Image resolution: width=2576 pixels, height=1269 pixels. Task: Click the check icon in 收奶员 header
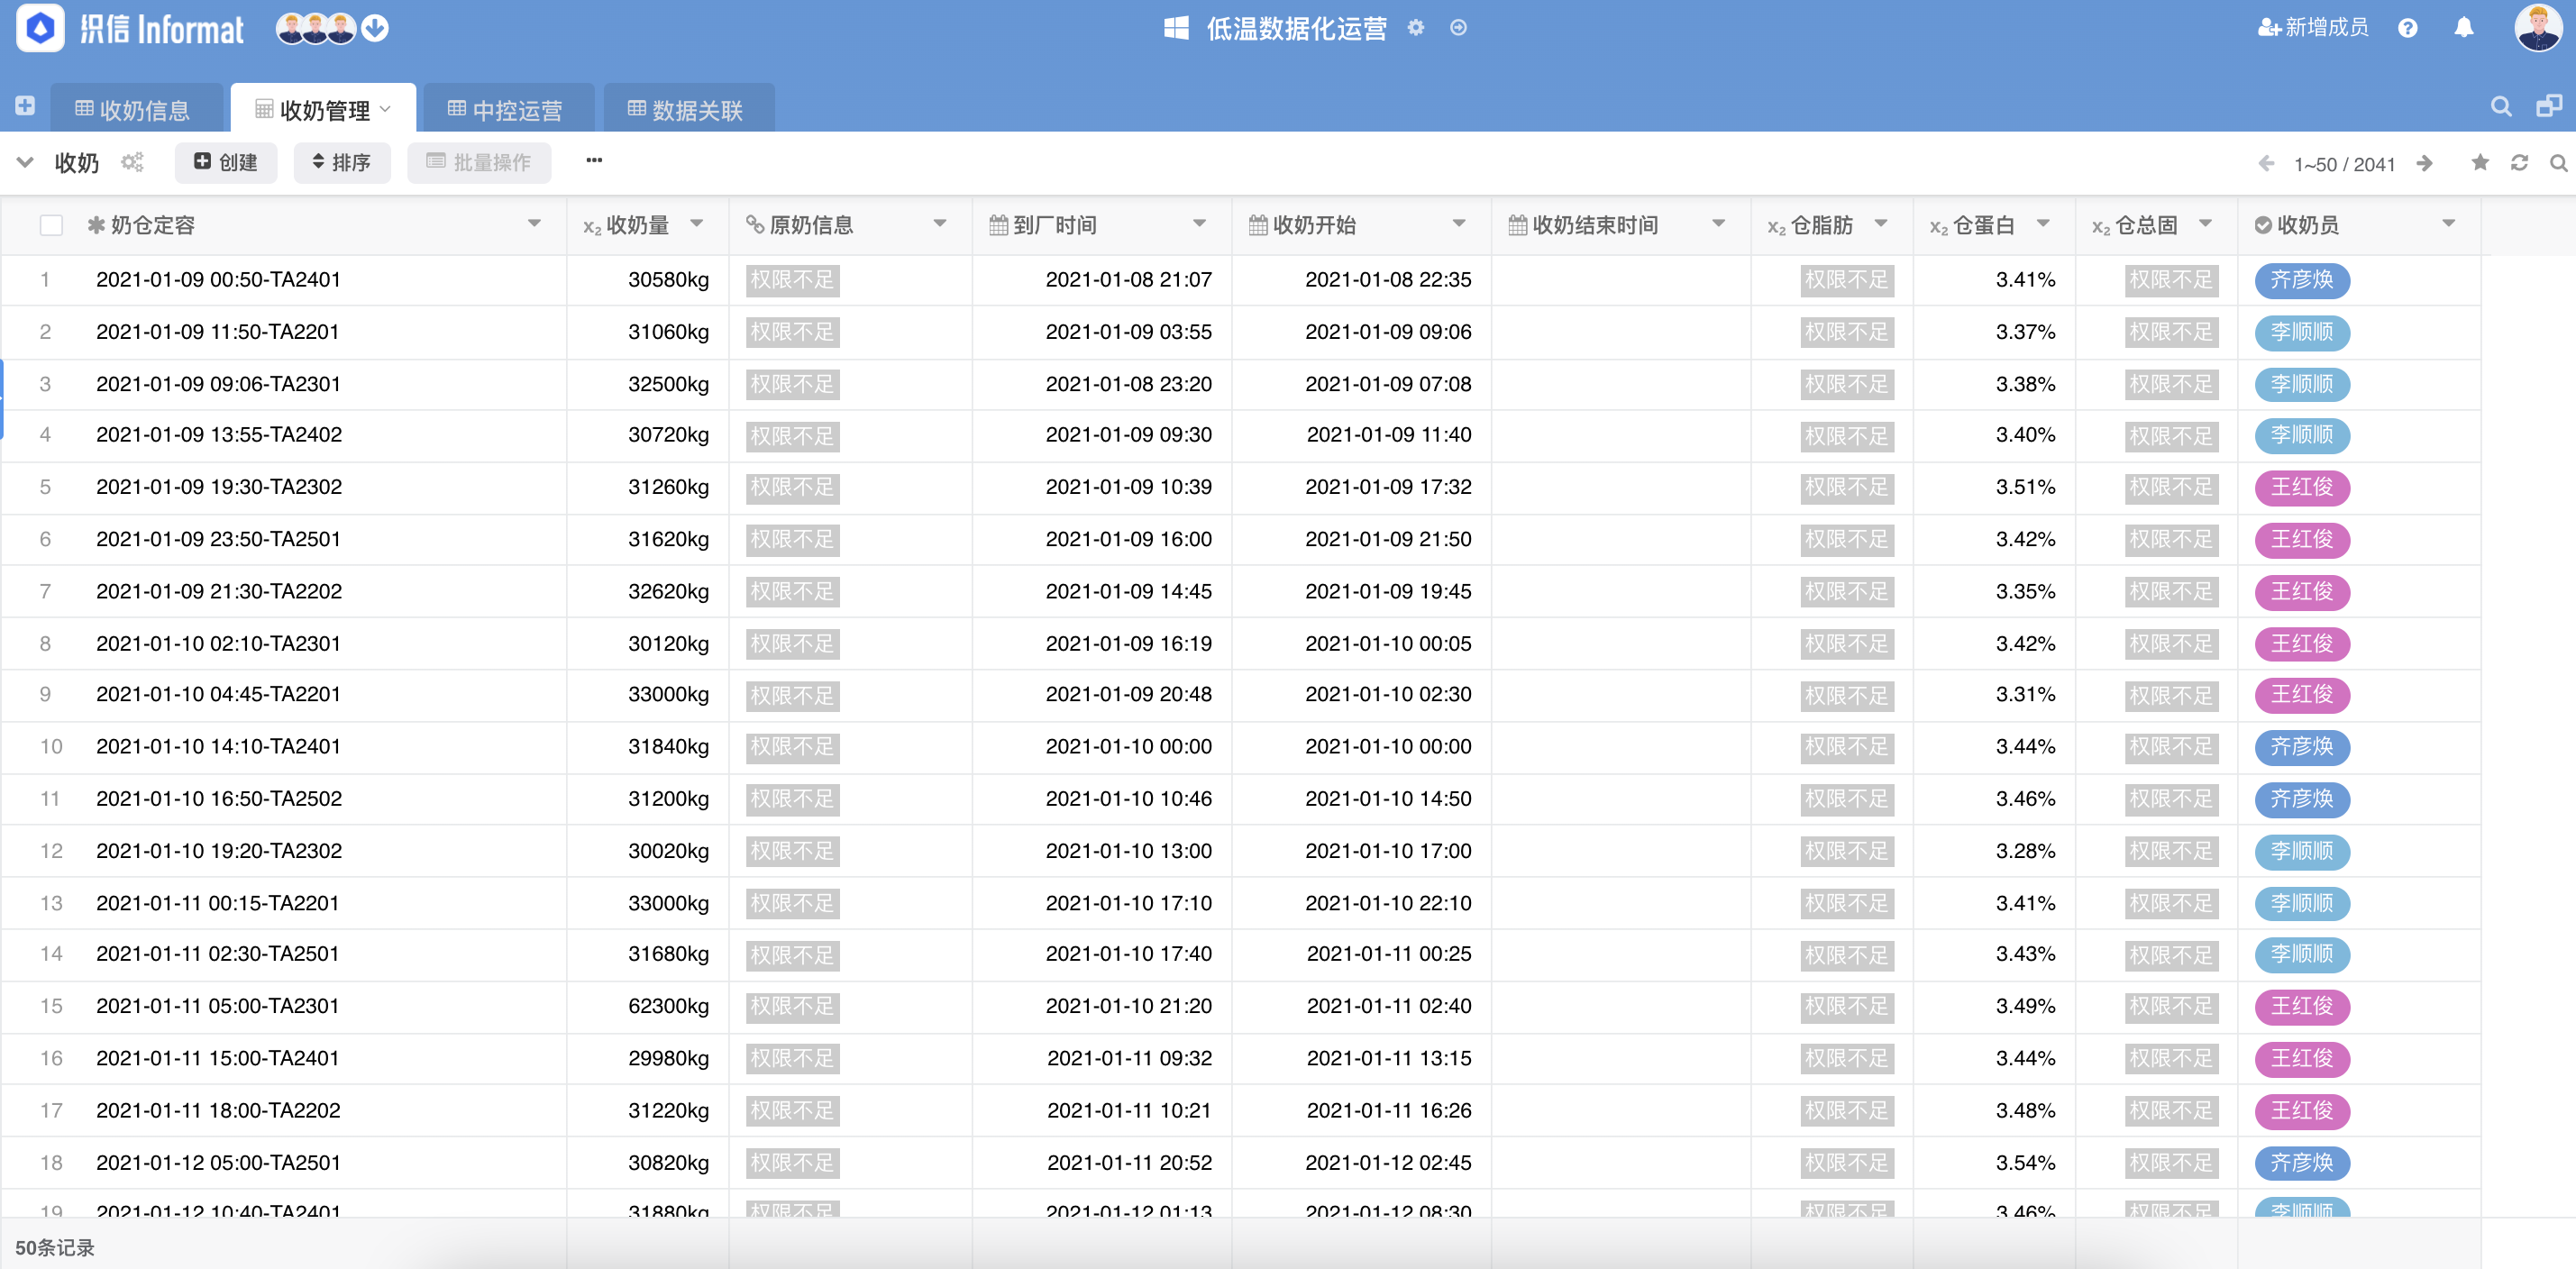pyautogui.click(x=2263, y=225)
